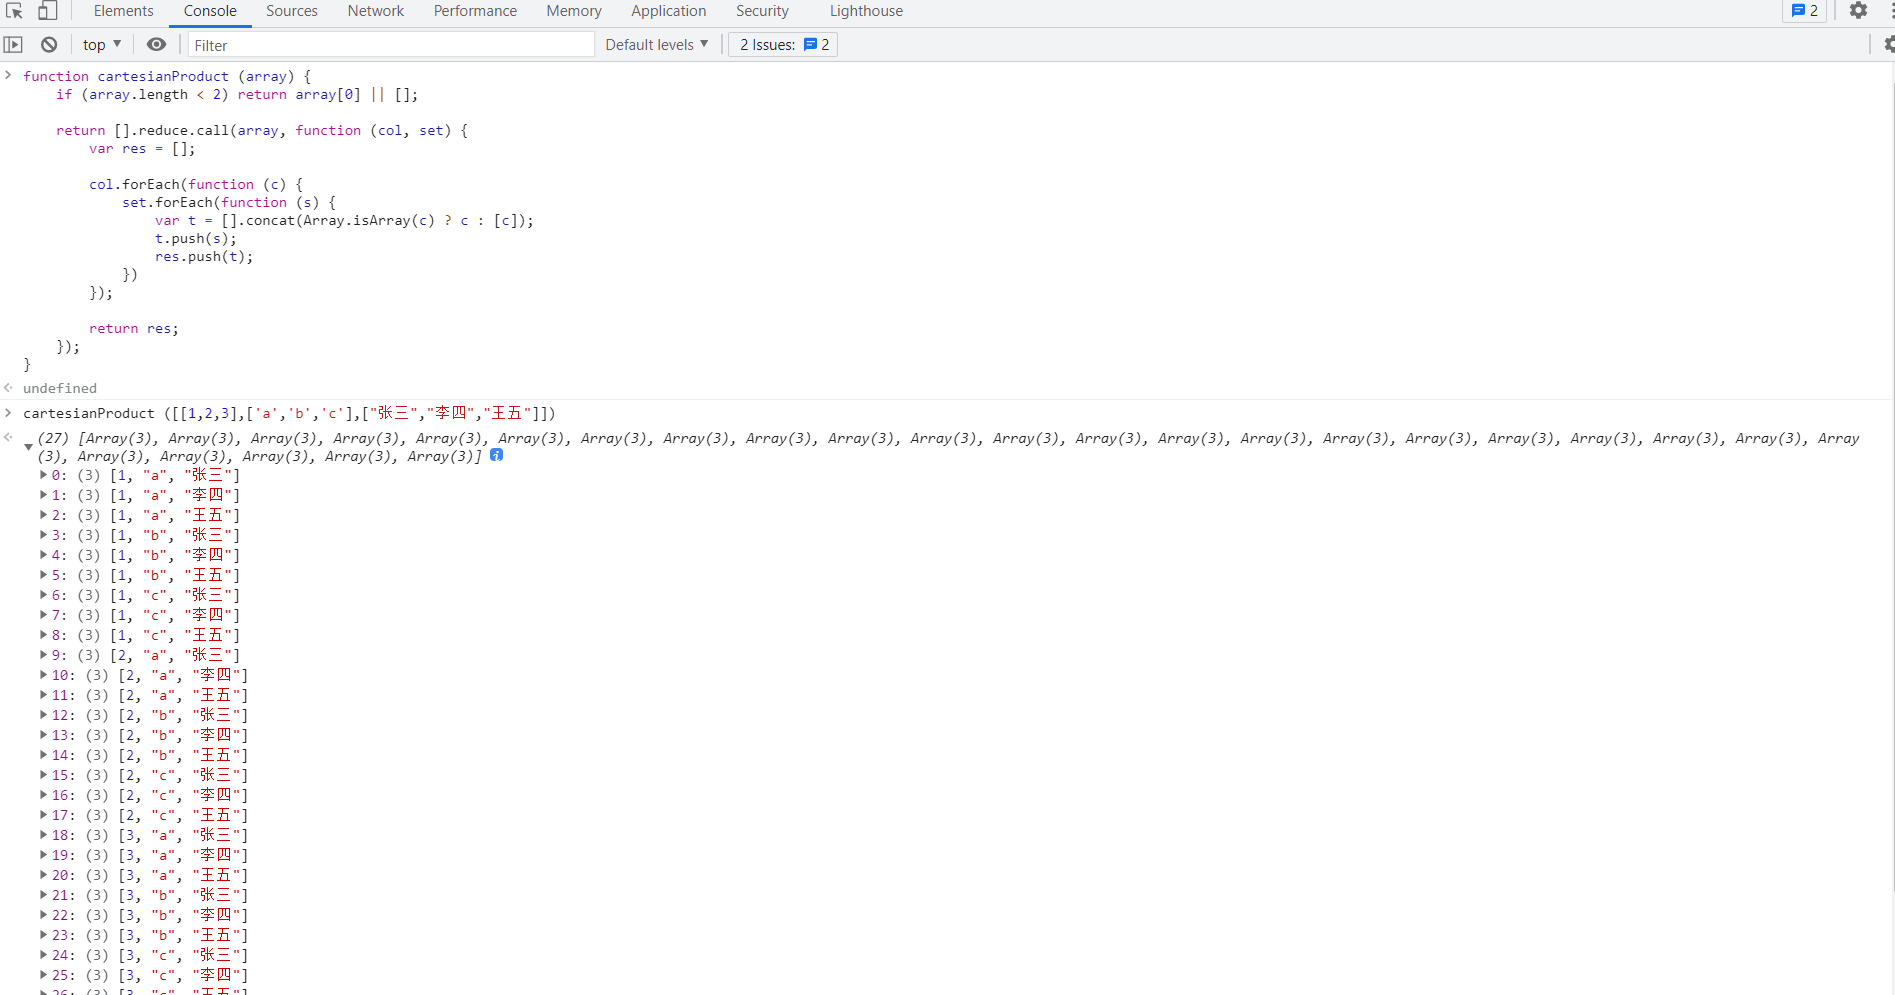Expand array item 4: [1, "b", "李四"]

click(43, 555)
